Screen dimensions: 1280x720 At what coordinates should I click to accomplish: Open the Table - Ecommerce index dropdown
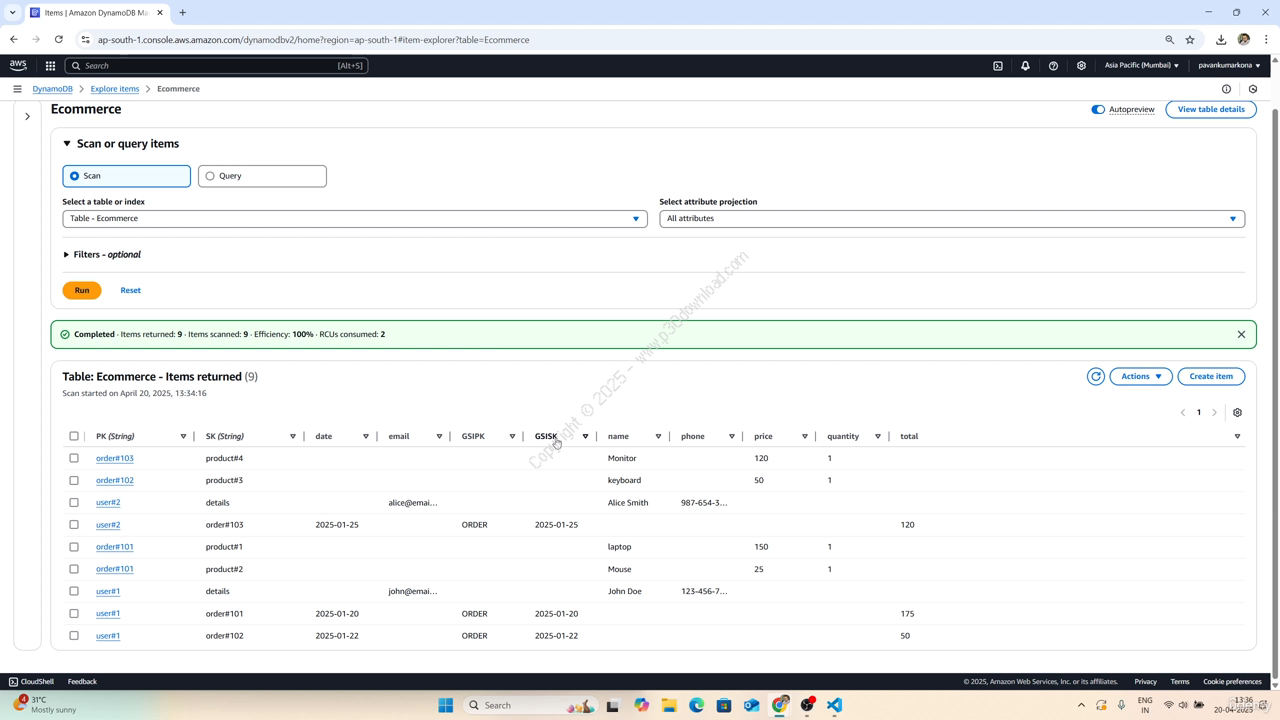point(354,218)
